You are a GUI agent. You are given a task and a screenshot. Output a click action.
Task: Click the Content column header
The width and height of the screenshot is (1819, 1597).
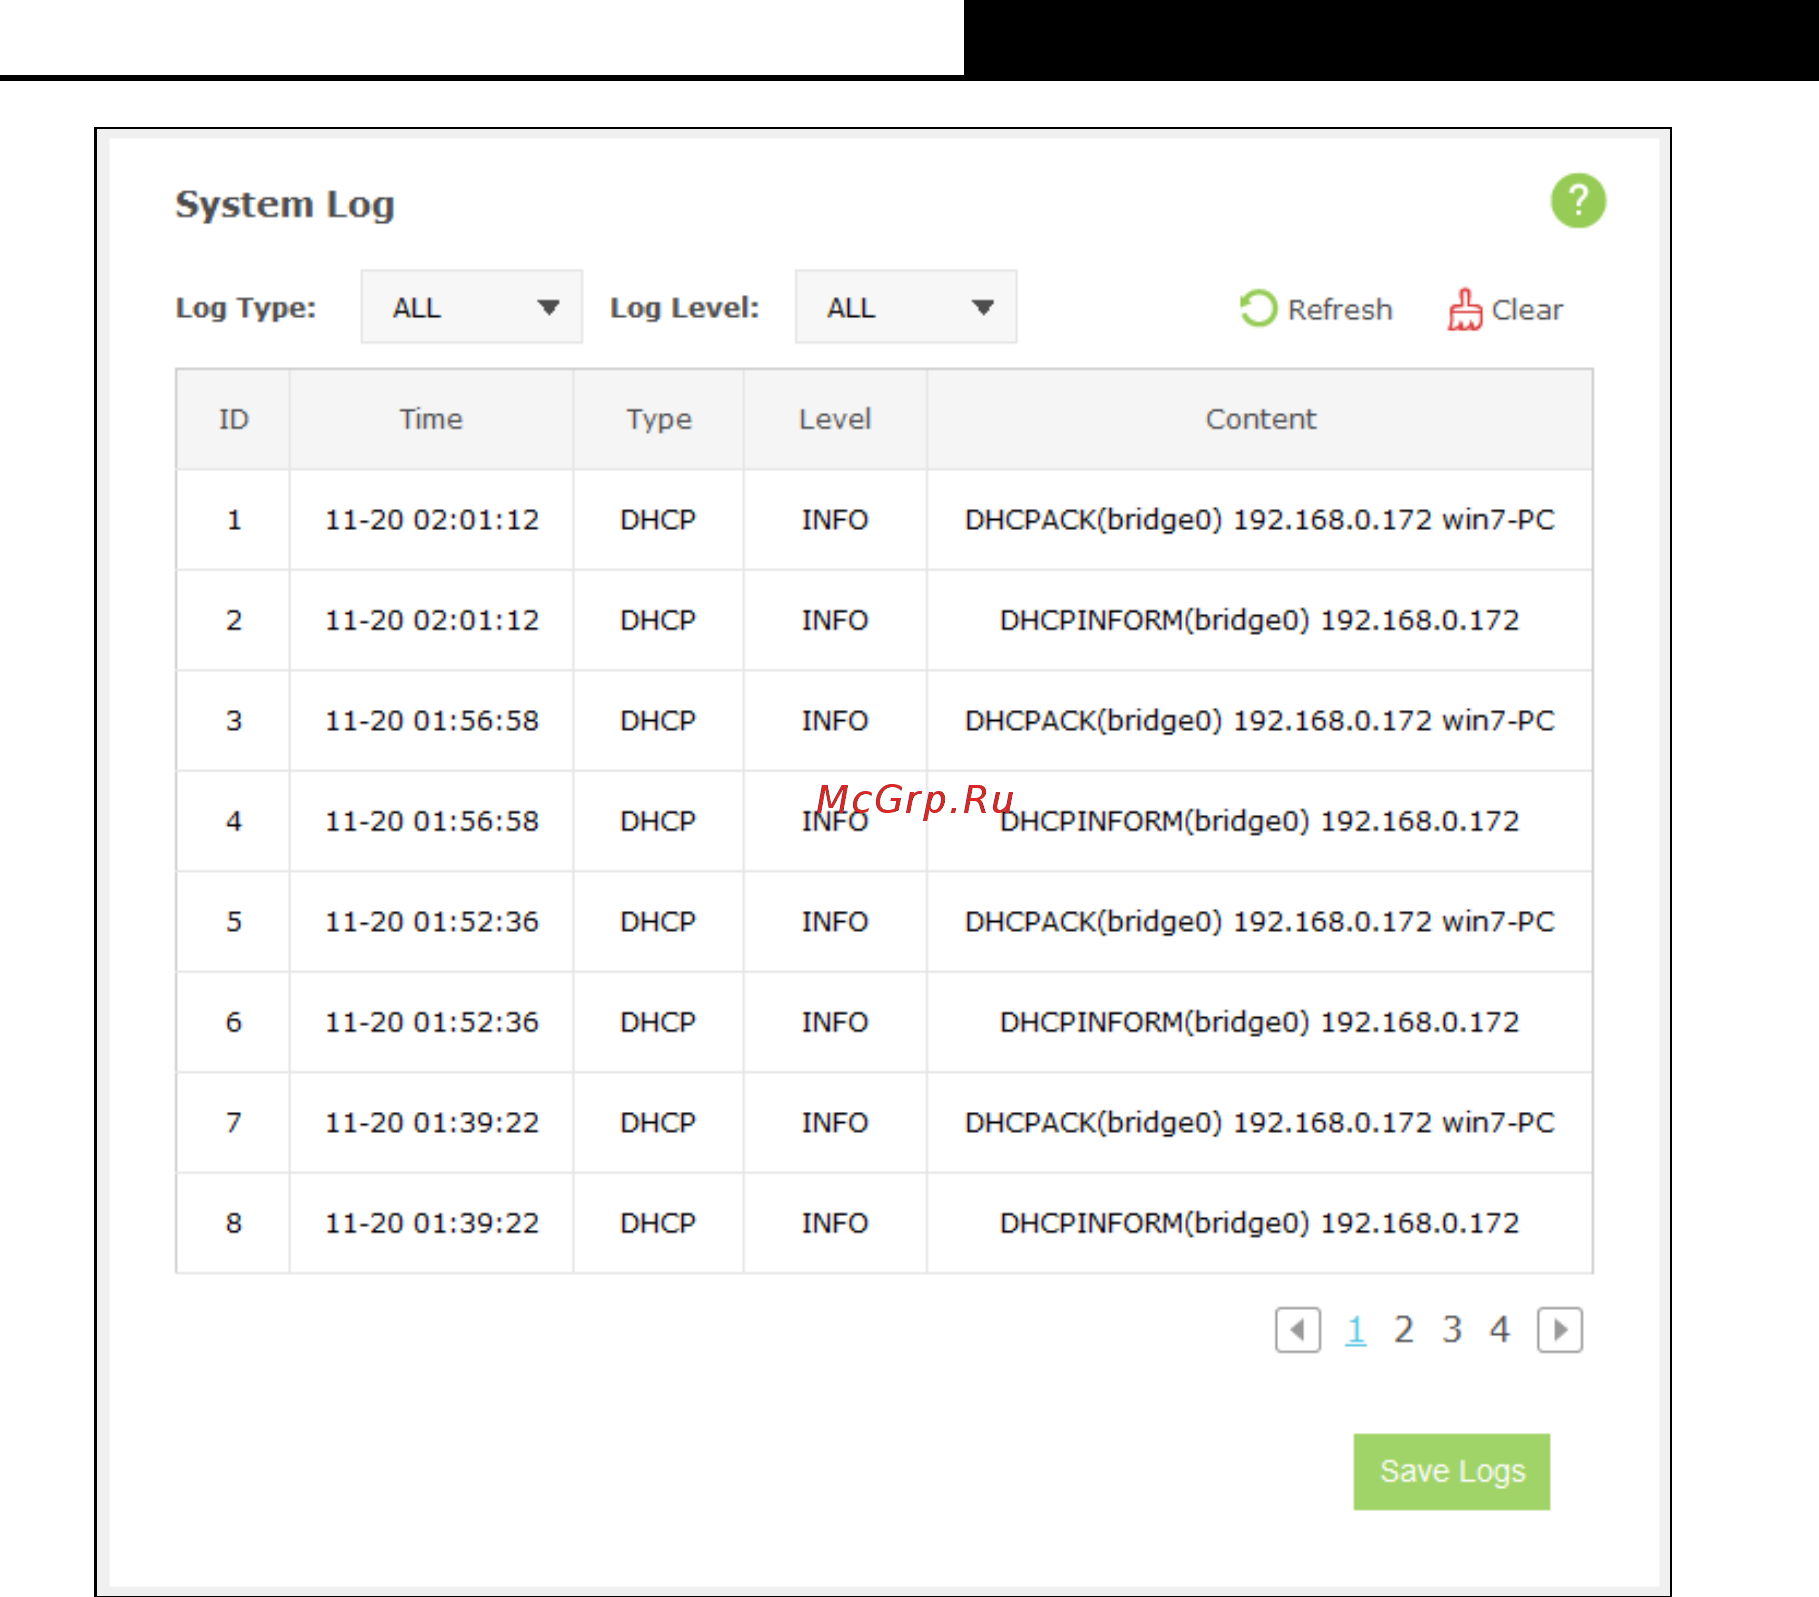pos(1260,419)
